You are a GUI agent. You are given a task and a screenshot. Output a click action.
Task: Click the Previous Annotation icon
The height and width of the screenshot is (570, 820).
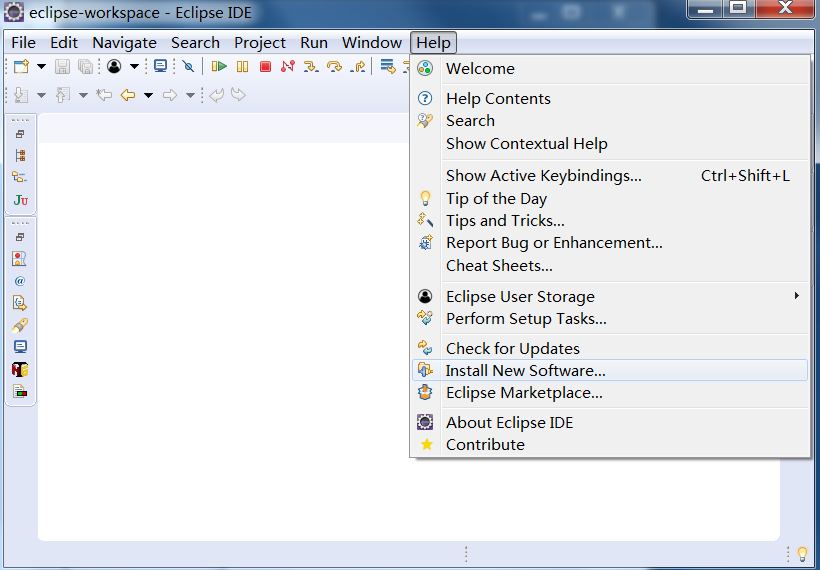pos(63,95)
